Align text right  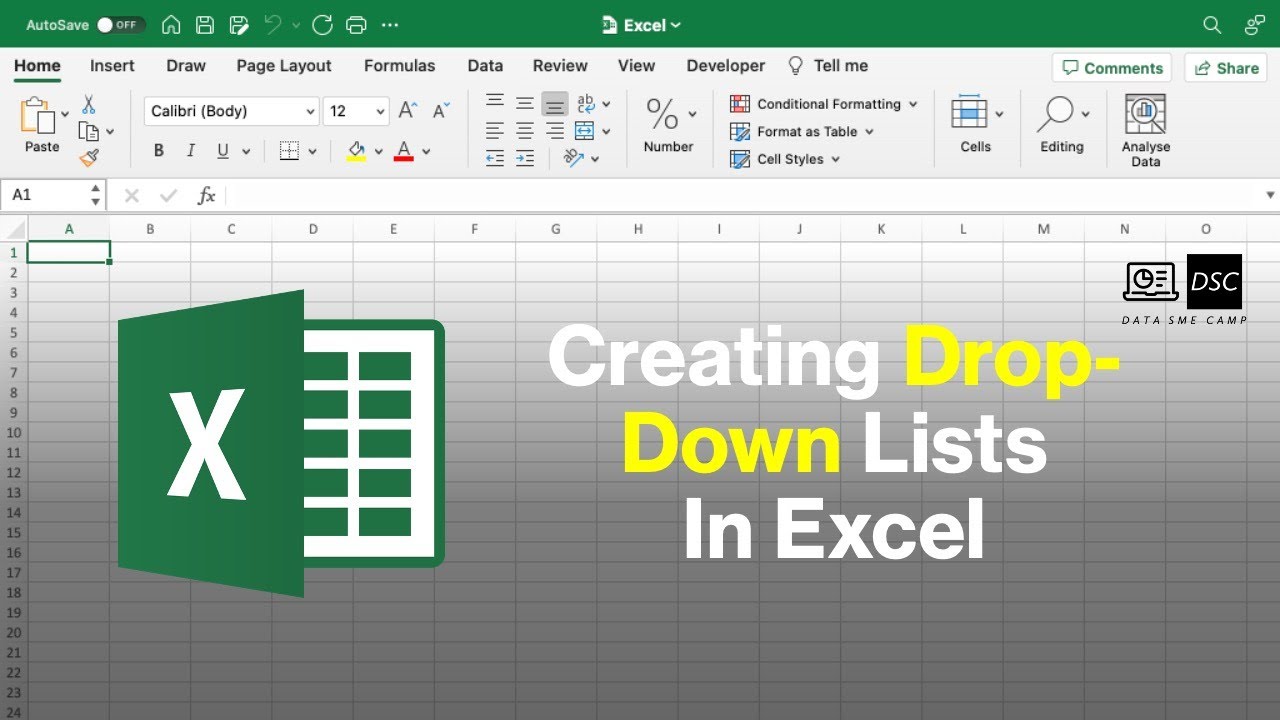pos(555,130)
